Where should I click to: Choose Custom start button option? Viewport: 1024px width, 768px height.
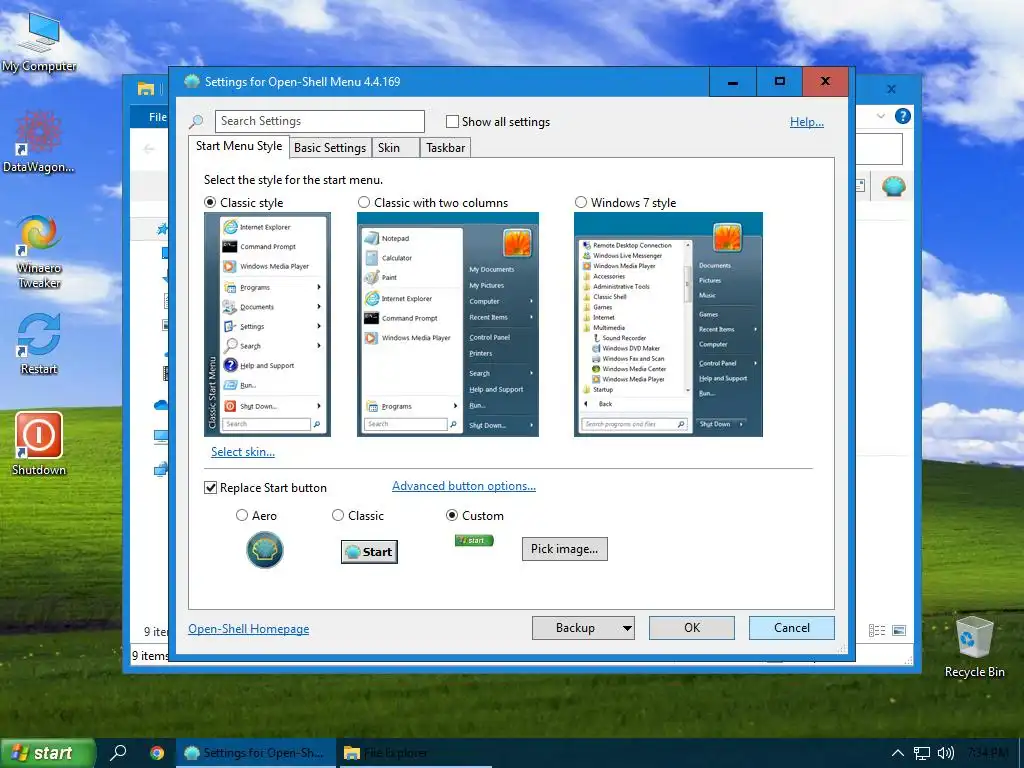452,515
